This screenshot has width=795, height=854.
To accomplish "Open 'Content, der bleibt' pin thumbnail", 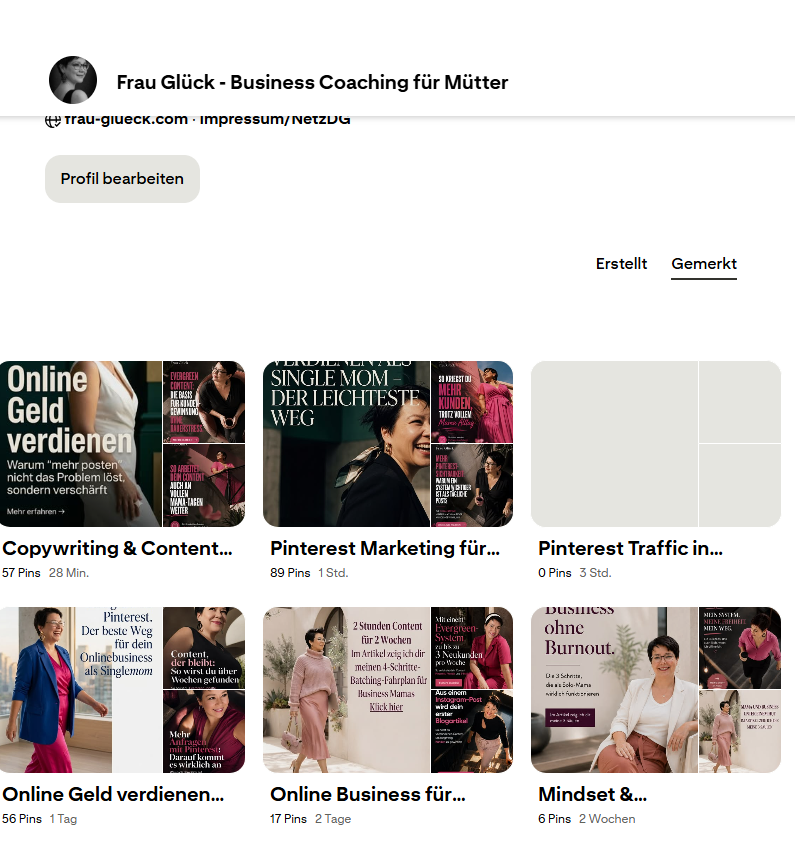I will click(204, 648).
